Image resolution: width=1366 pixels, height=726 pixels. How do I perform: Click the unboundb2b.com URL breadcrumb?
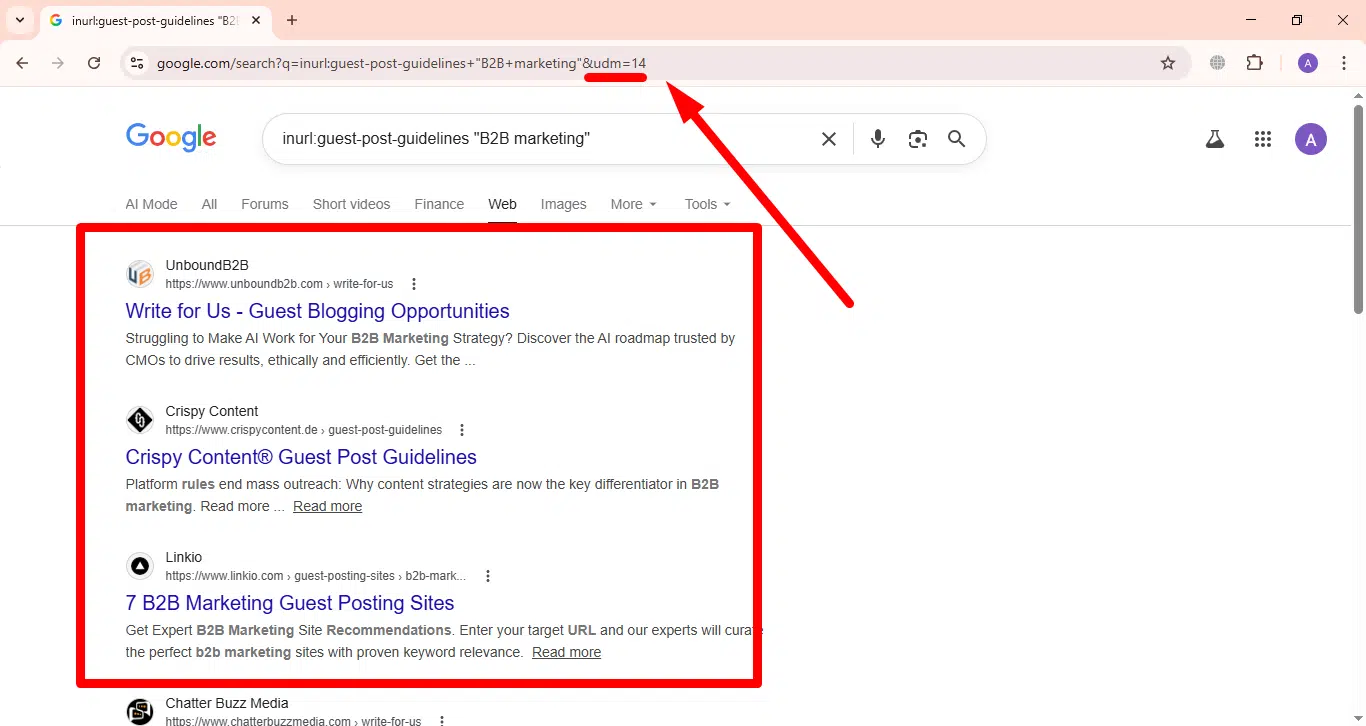280,284
